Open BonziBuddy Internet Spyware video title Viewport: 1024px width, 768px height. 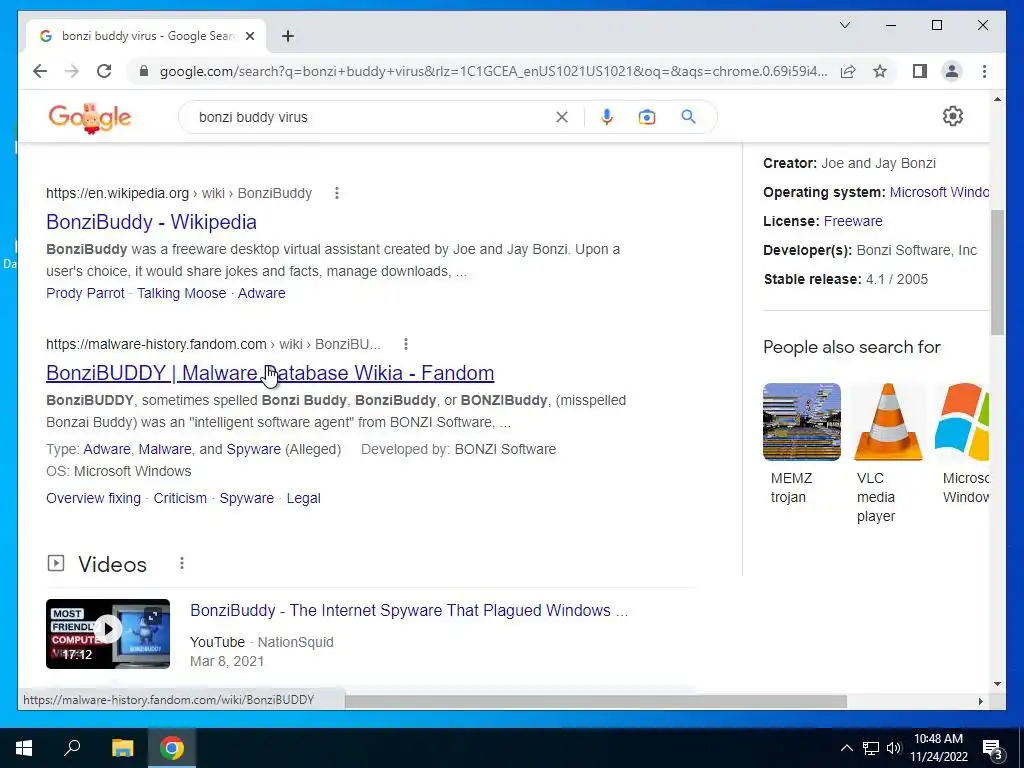409,611
